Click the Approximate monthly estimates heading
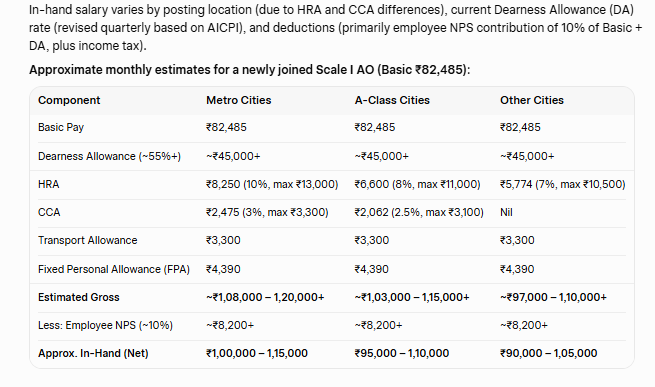The image size is (655, 387). coord(249,70)
